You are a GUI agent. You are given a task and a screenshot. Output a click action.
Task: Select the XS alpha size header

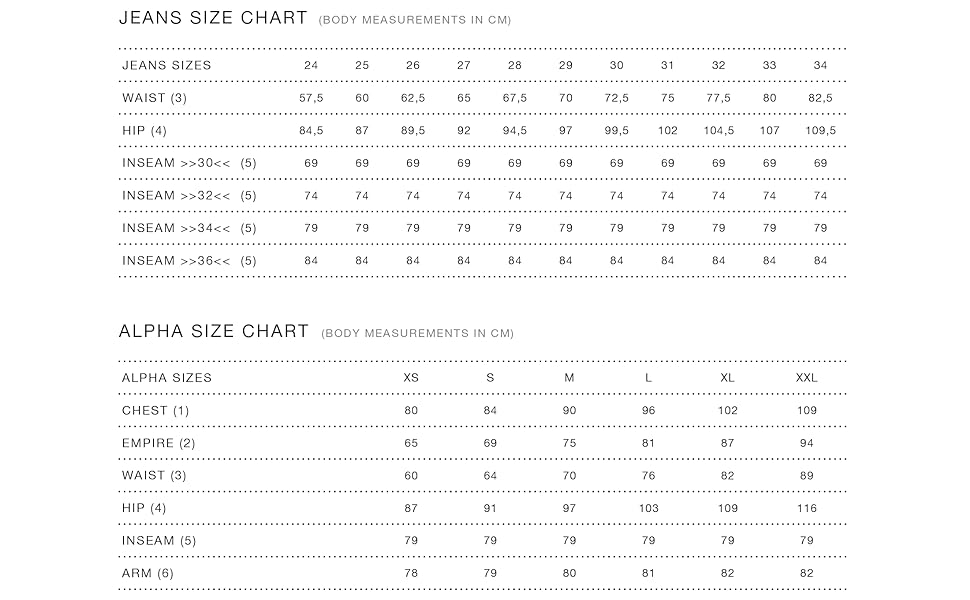coord(411,378)
